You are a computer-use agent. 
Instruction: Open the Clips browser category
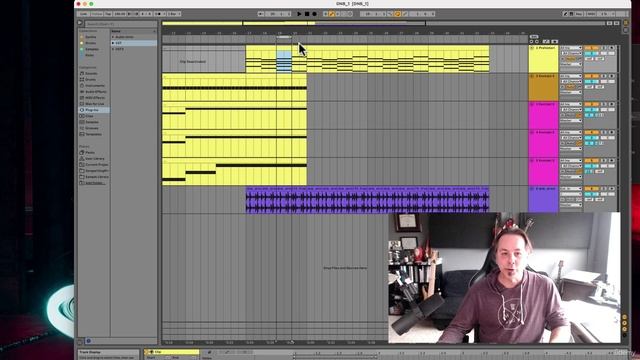[89, 116]
